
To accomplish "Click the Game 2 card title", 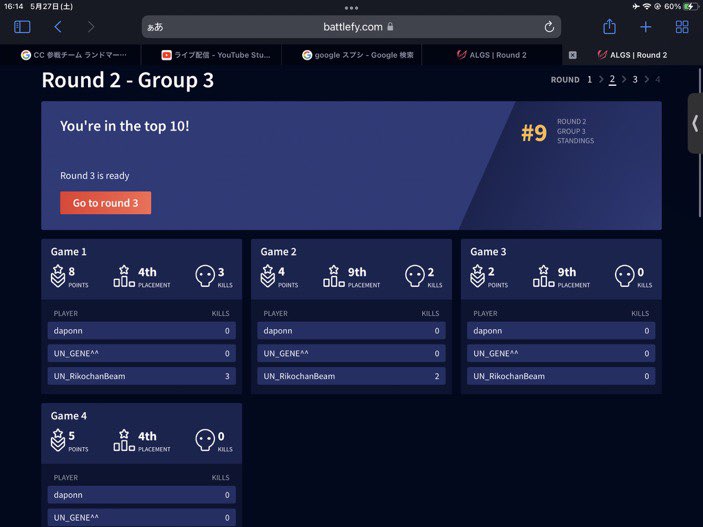I will click(278, 252).
